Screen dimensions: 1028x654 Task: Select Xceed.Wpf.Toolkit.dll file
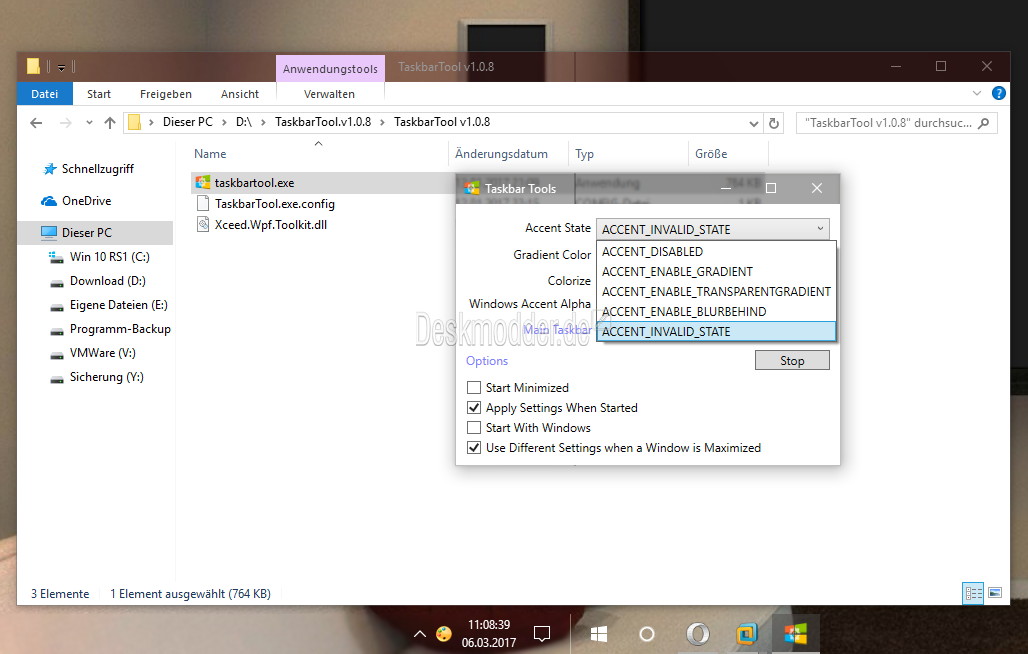click(271, 225)
